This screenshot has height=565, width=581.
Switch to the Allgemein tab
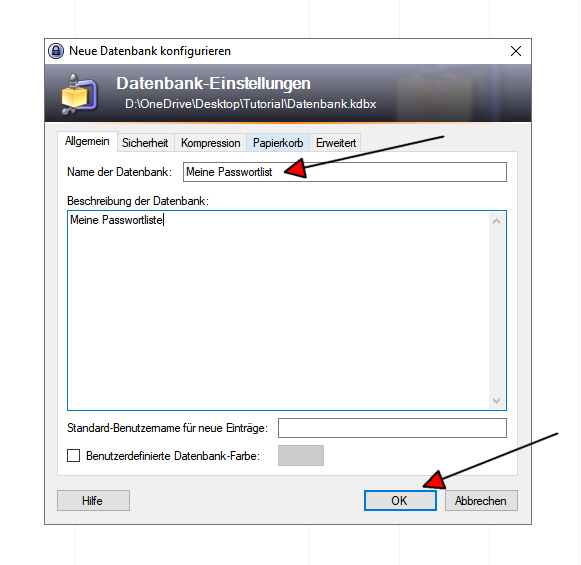pos(87,141)
